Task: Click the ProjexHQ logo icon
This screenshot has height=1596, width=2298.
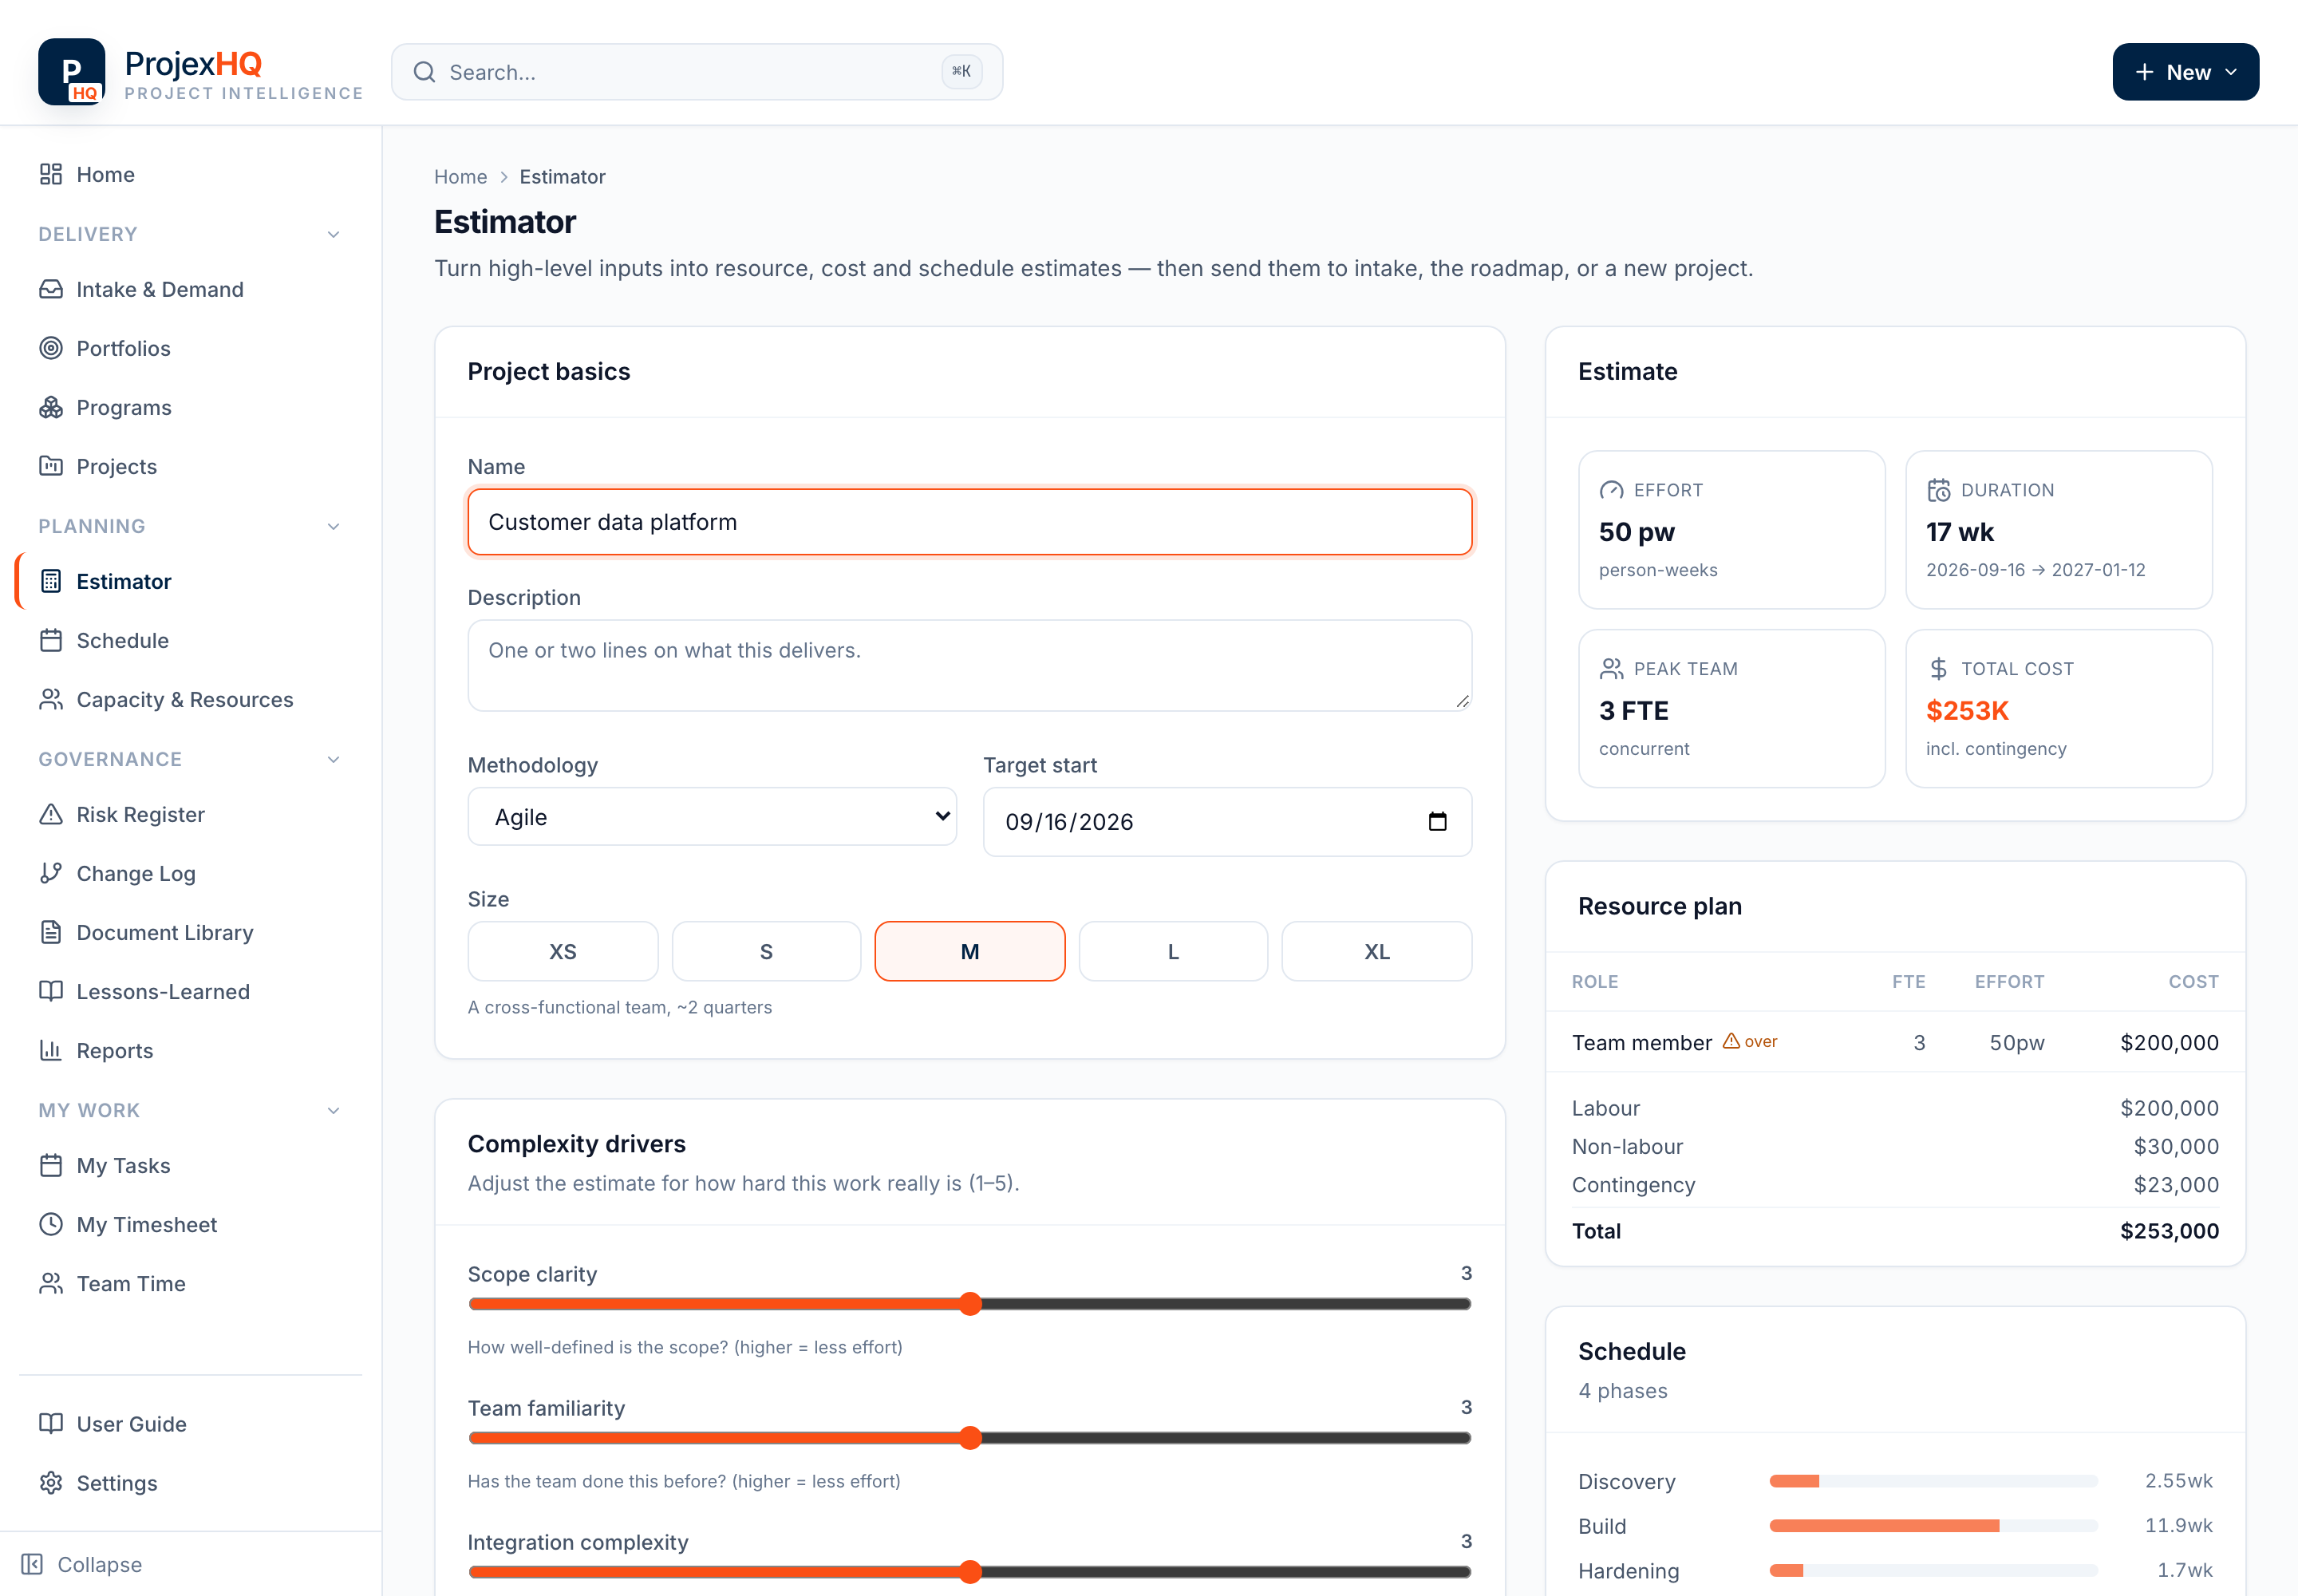Action: point(71,71)
